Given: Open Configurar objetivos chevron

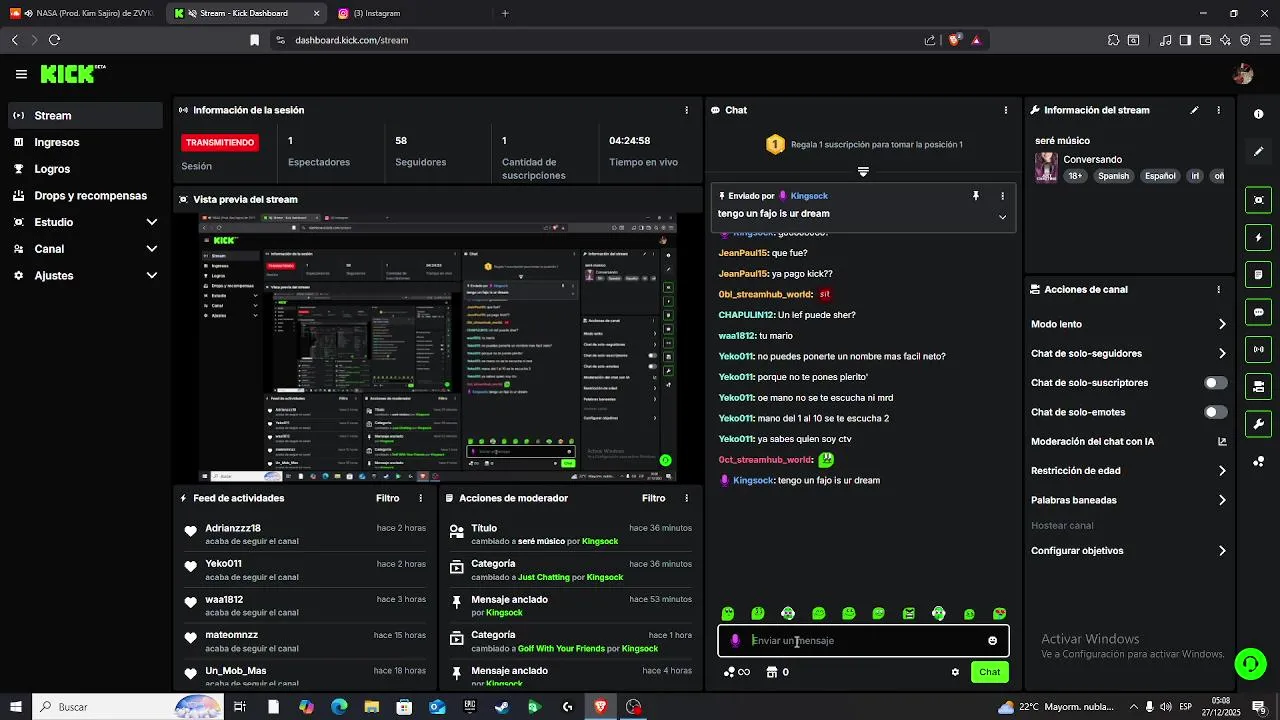Looking at the screenshot, I should (1222, 551).
